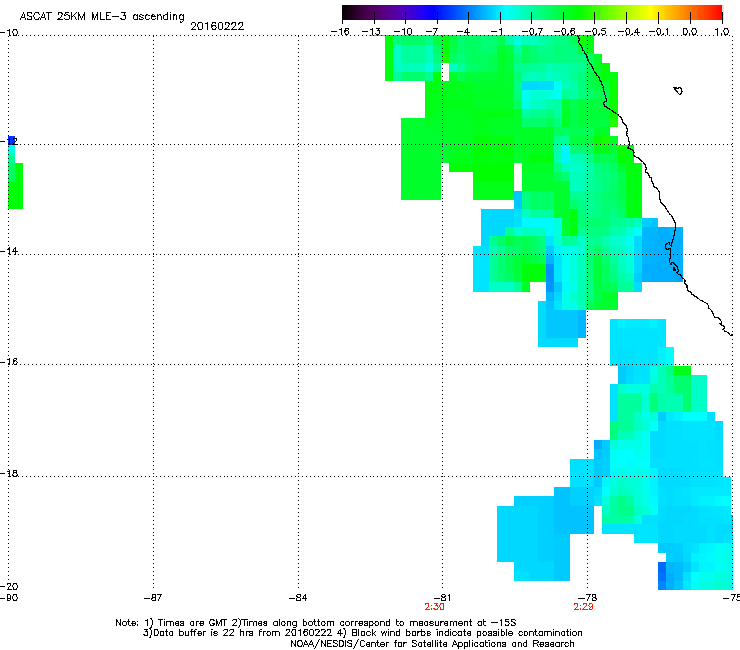Click colorbar label -0.6

tap(564, 32)
